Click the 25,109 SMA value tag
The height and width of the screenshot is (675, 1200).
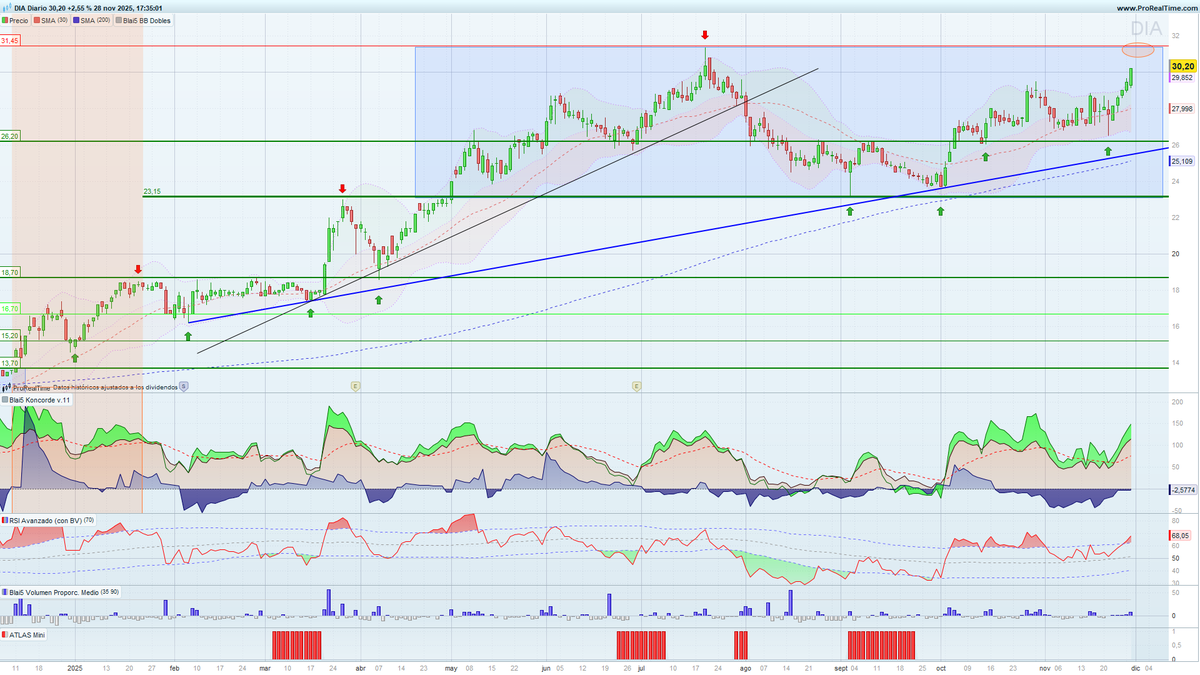coord(1182,161)
